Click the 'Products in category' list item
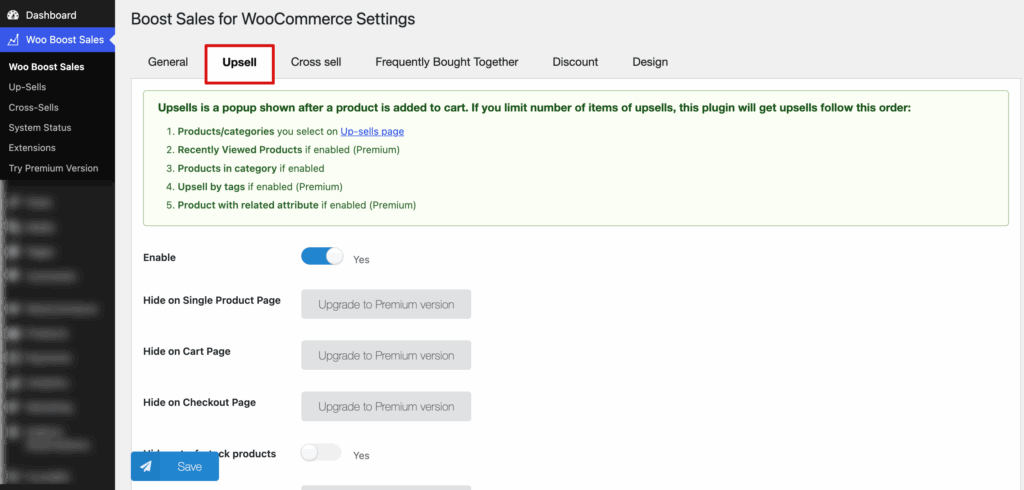1024x490 pixels. [251, 169]
